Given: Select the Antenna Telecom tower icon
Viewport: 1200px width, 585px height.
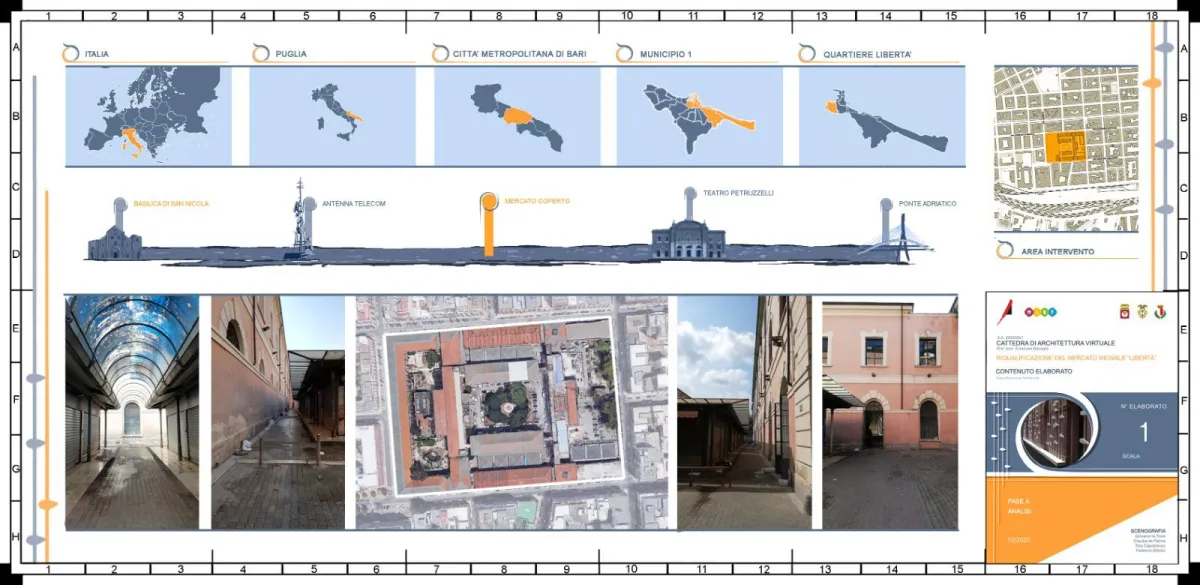Looking at the screenshot, I should [x=300, y=220].
